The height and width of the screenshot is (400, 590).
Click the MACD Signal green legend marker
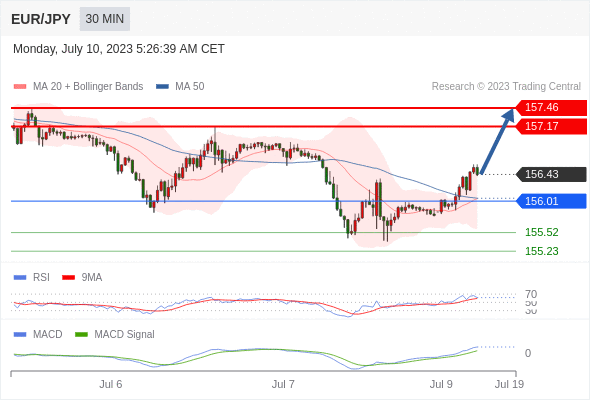pyautogui.click(x=81, y=335)
